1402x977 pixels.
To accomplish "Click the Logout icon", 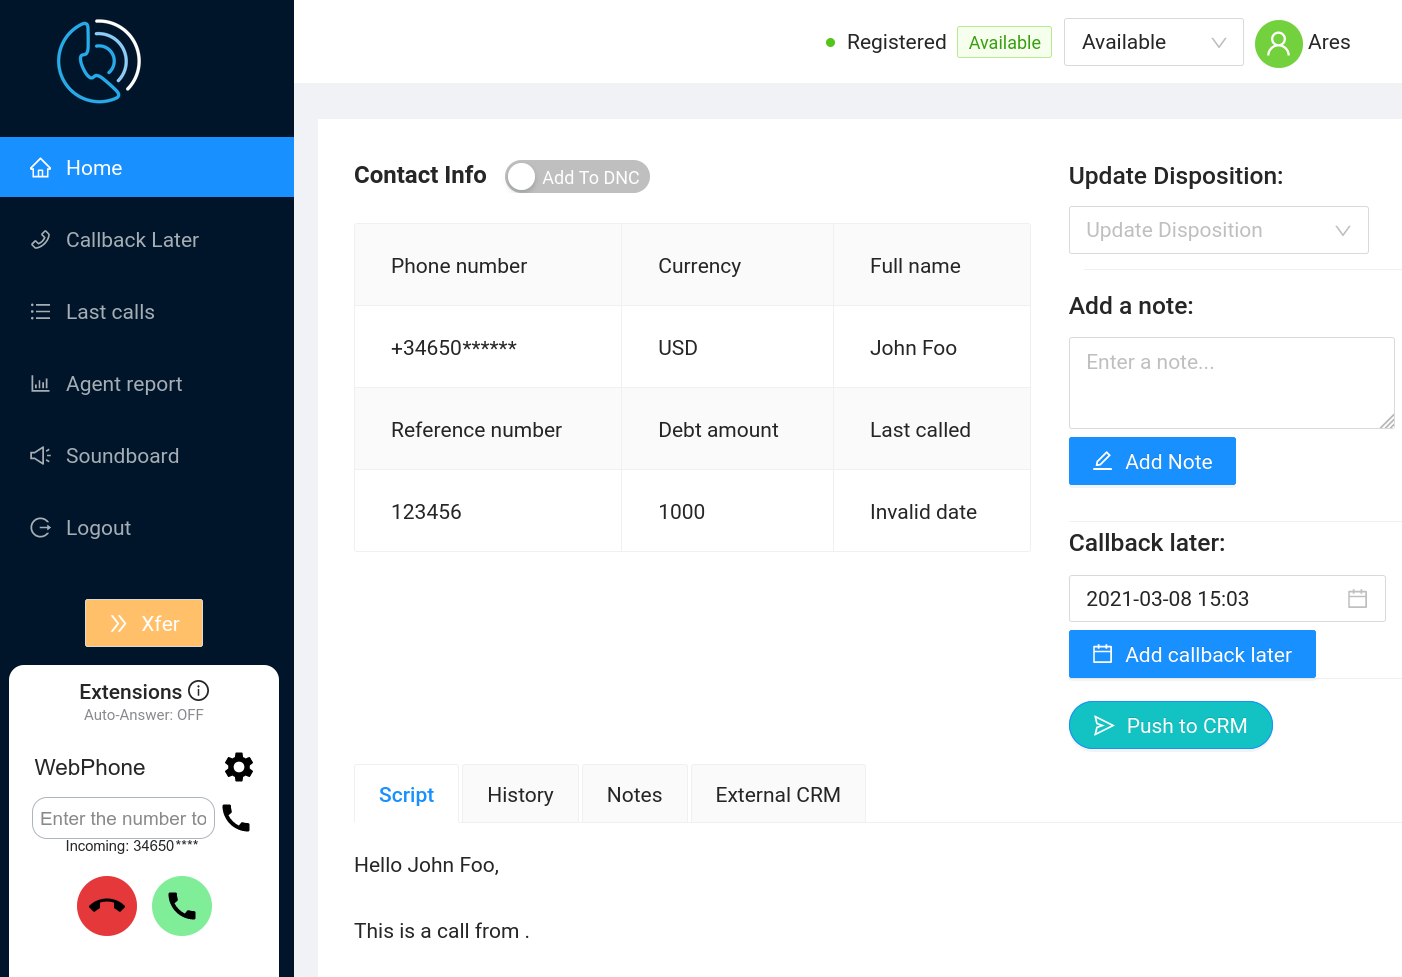I will coord(40,527).
